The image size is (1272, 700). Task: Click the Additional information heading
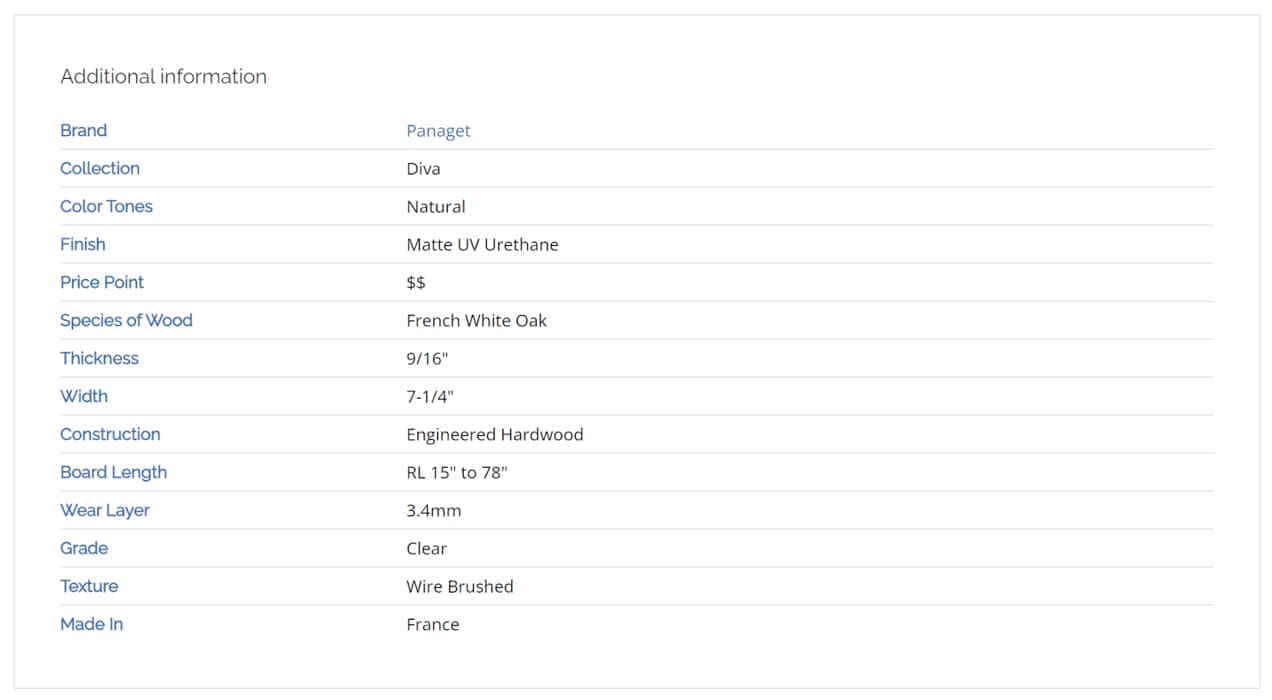tap(163, 77)
